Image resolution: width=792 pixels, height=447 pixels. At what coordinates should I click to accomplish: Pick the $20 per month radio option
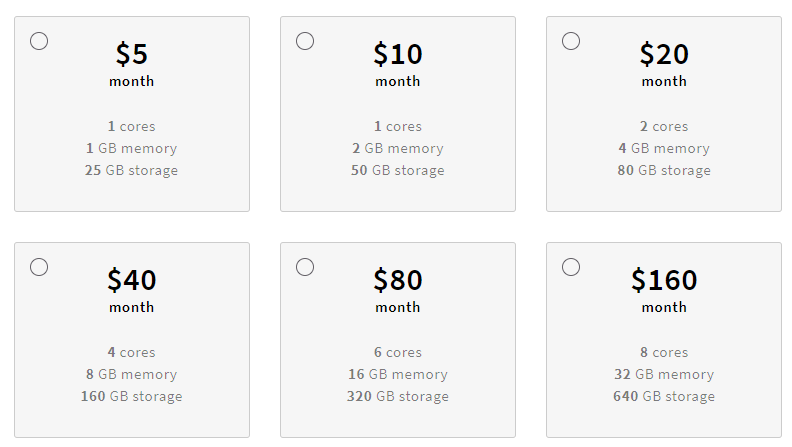pyautogui.click(x=571, y=41)
